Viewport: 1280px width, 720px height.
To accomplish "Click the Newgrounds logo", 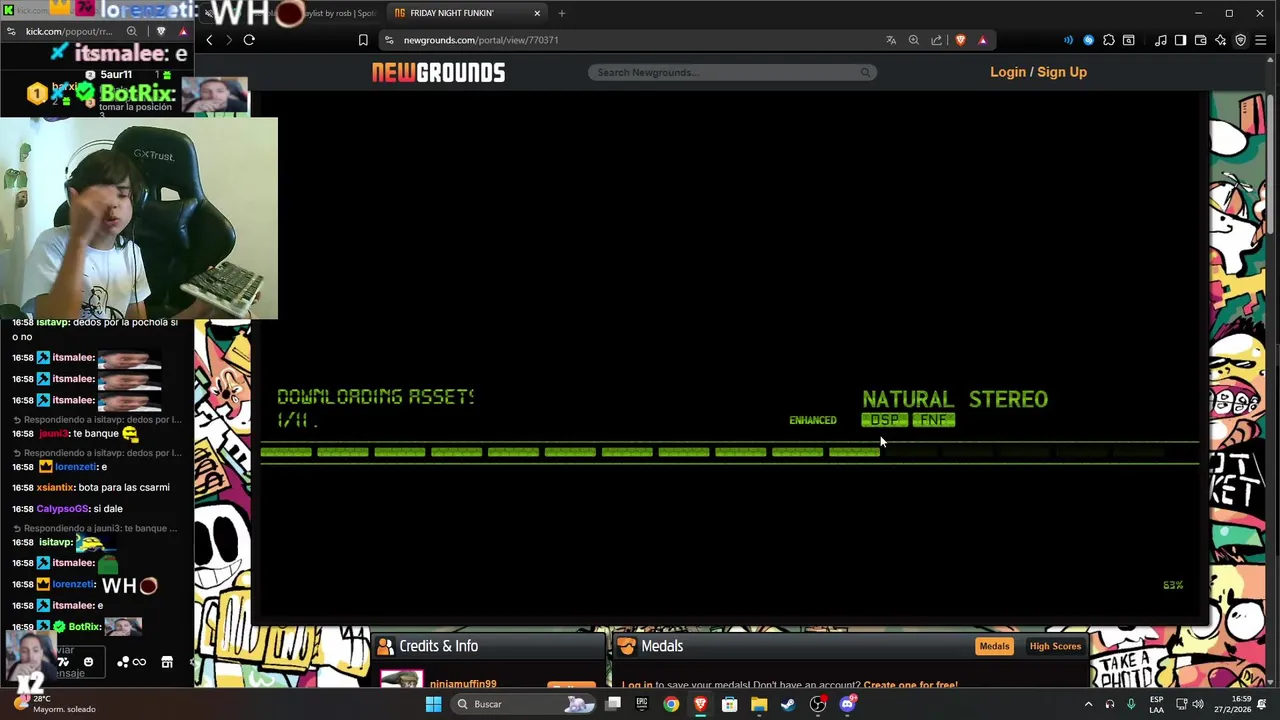I will click(438, 72).
